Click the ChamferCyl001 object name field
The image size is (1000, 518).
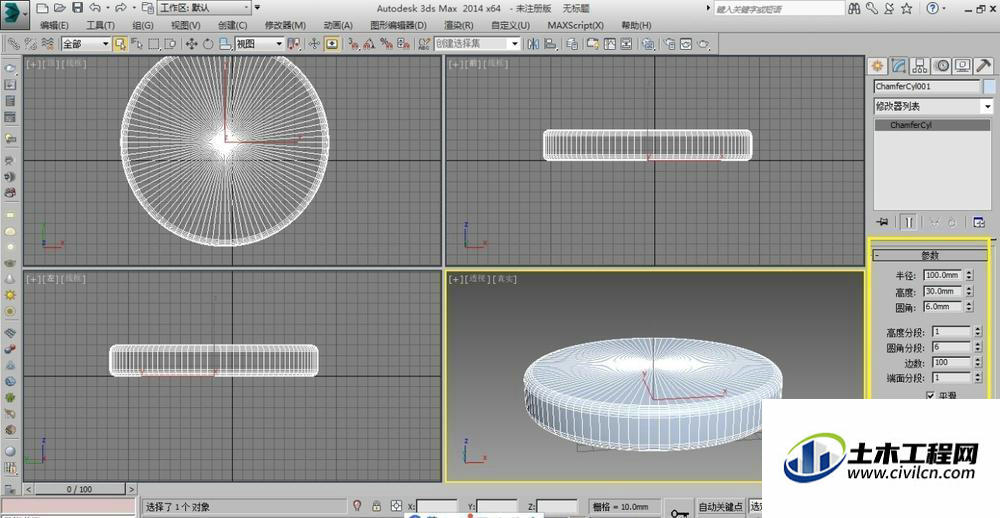(927, 86)
